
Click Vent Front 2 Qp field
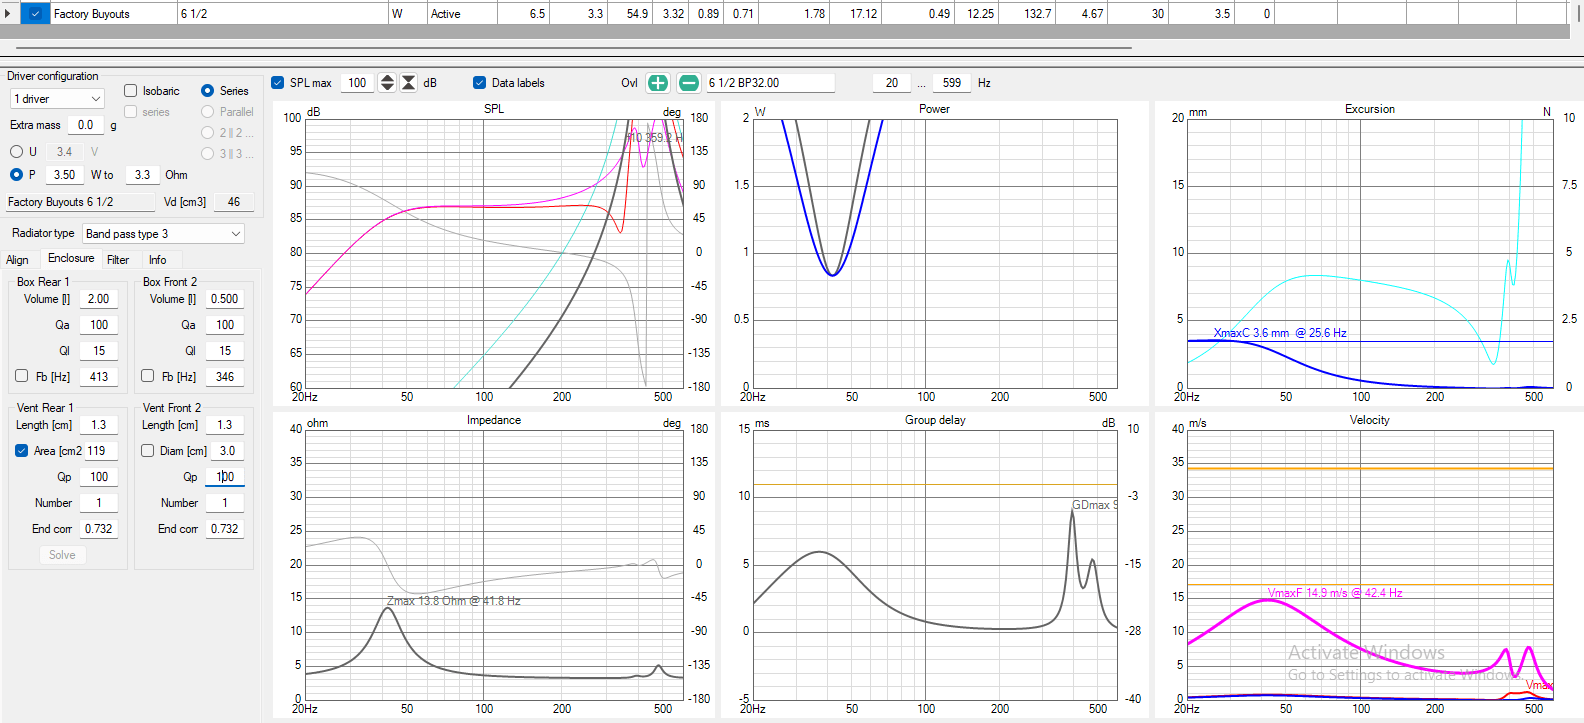click(x=225, y=477)
